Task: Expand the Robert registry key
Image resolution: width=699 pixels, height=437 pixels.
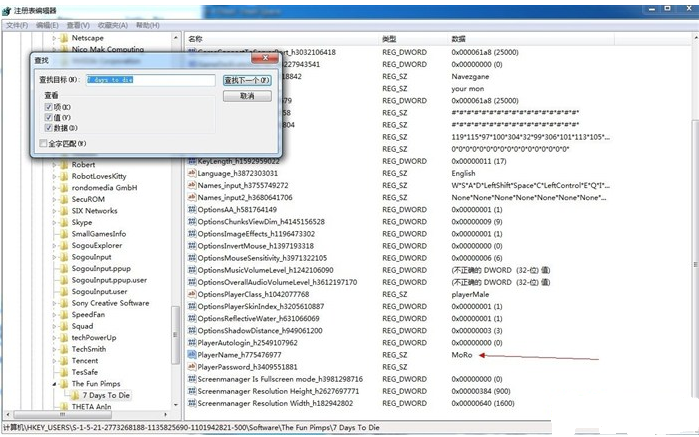Action: (54, 164)
